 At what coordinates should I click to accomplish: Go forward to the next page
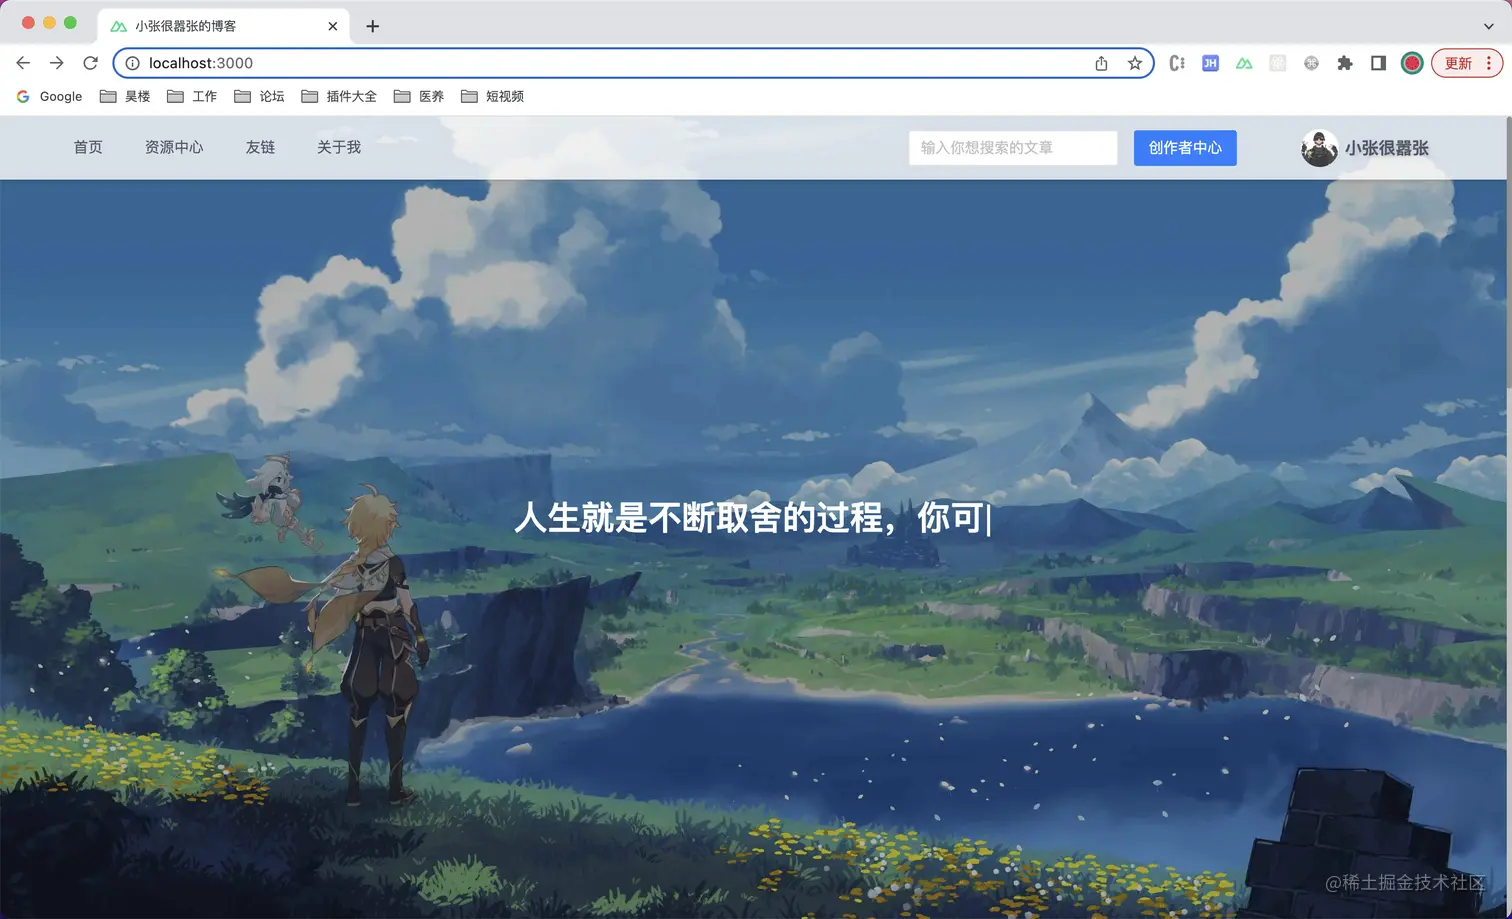(x=57, y=63)
